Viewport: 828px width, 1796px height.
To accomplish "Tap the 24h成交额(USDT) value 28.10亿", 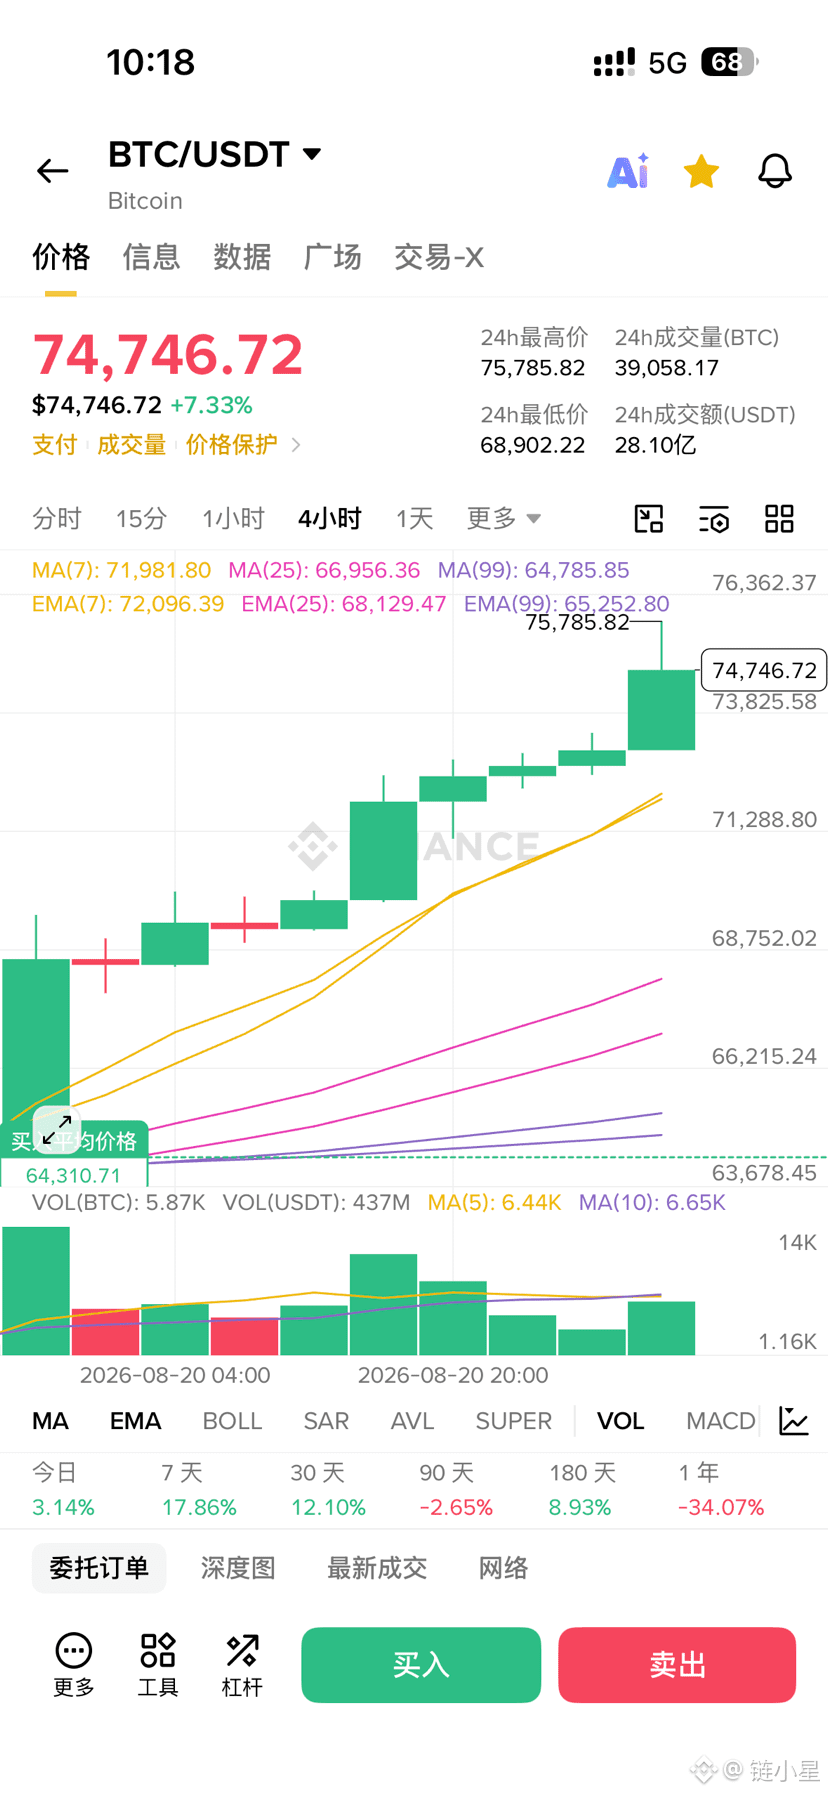I will tap(655, 445).
